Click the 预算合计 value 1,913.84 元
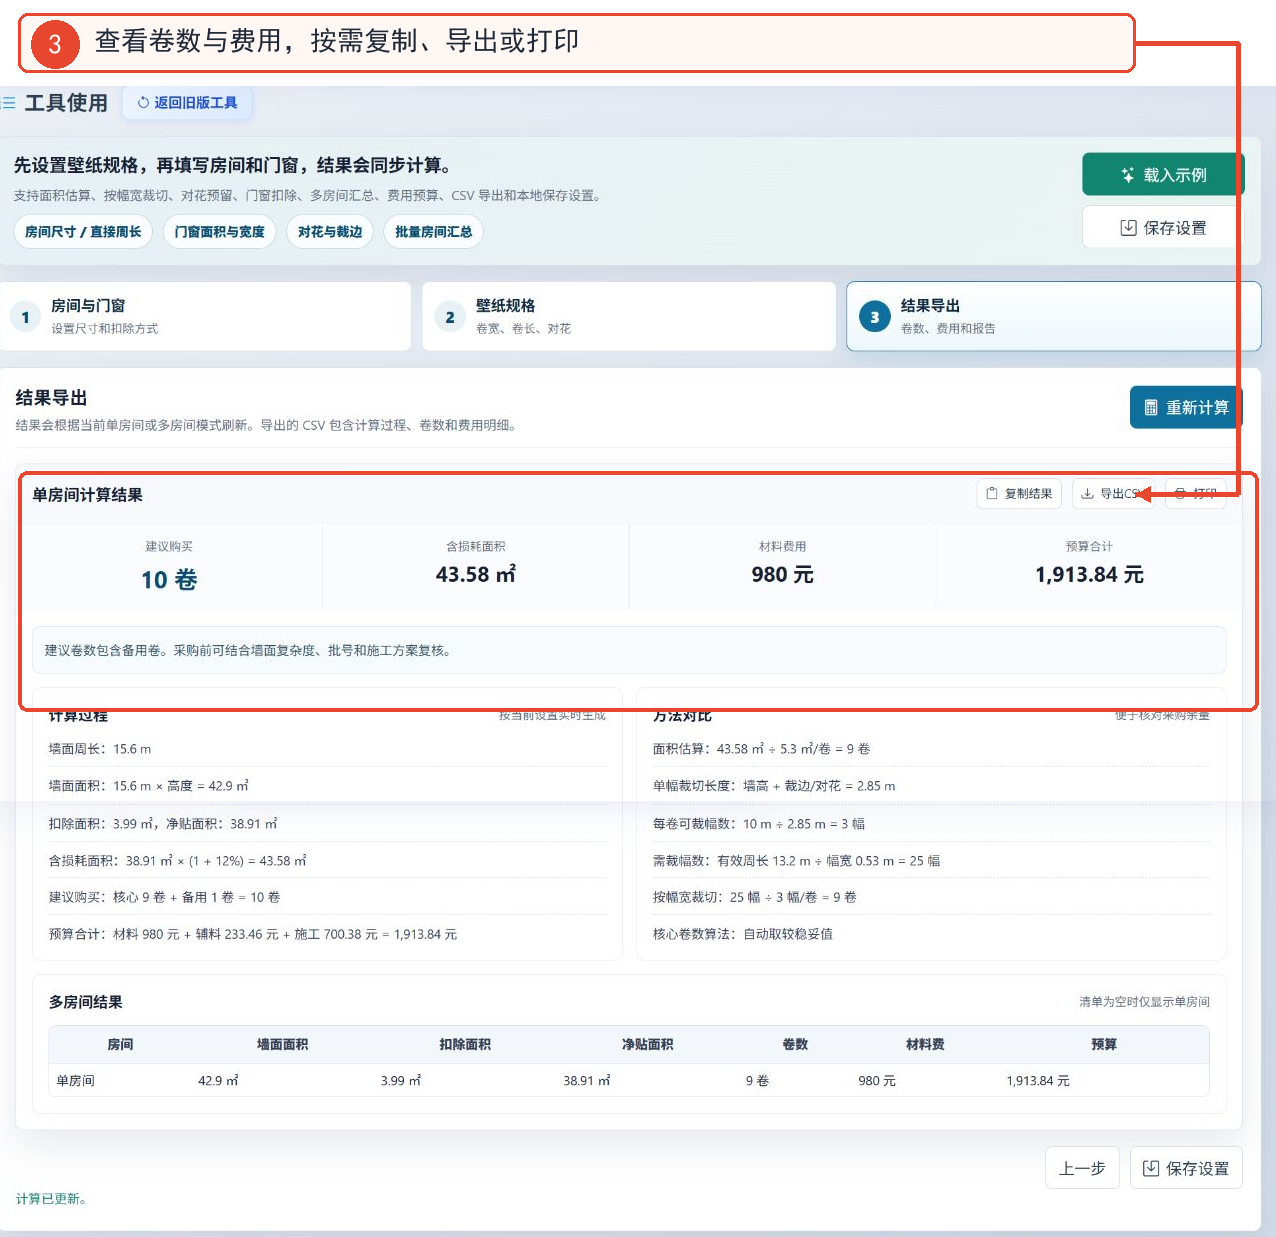1276x1237 pixels. pyautogui.click(x=1089, y=575)
